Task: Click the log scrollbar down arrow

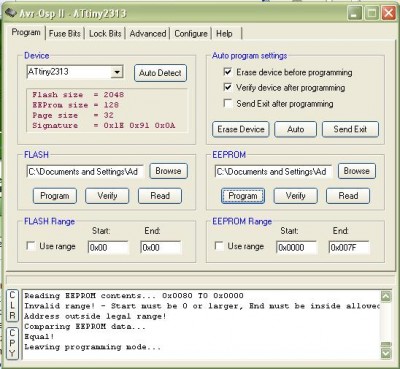Action: pos(386,353)
